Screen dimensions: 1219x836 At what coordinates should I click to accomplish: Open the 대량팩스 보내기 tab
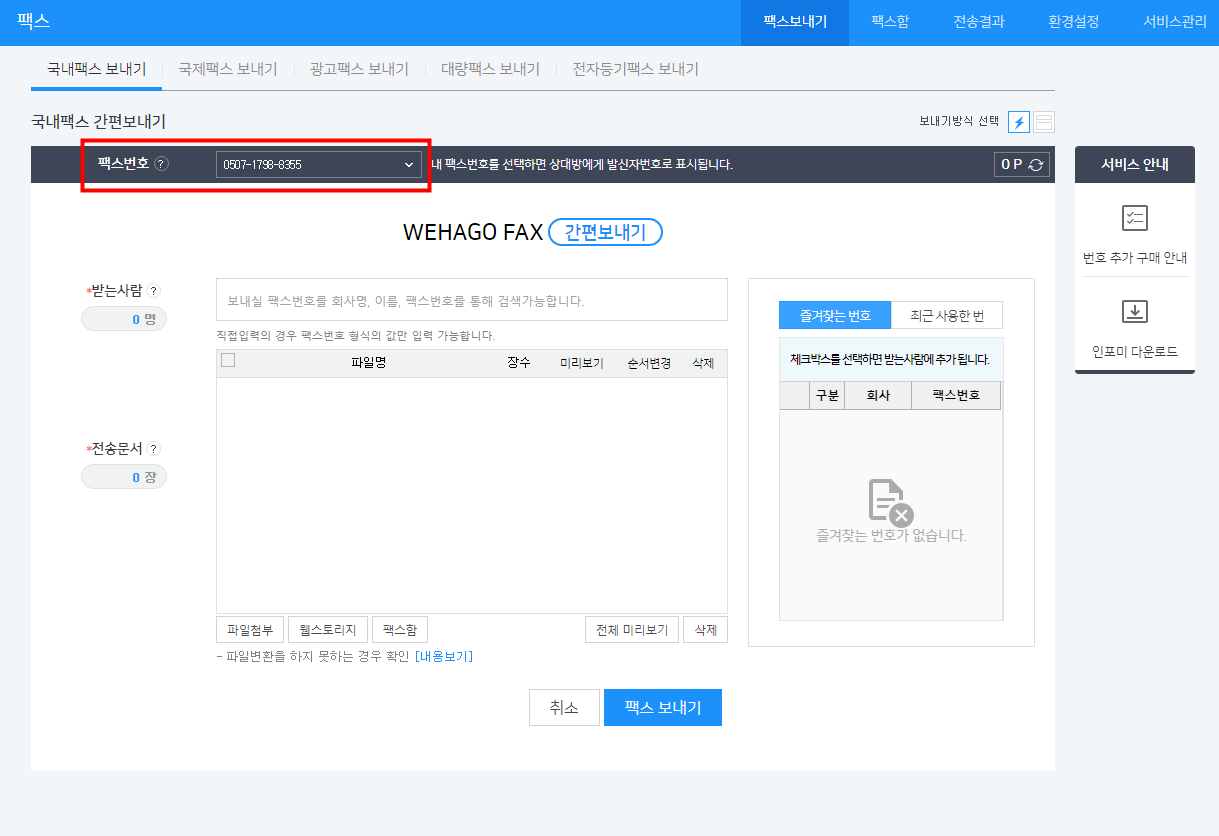point(490,69)
